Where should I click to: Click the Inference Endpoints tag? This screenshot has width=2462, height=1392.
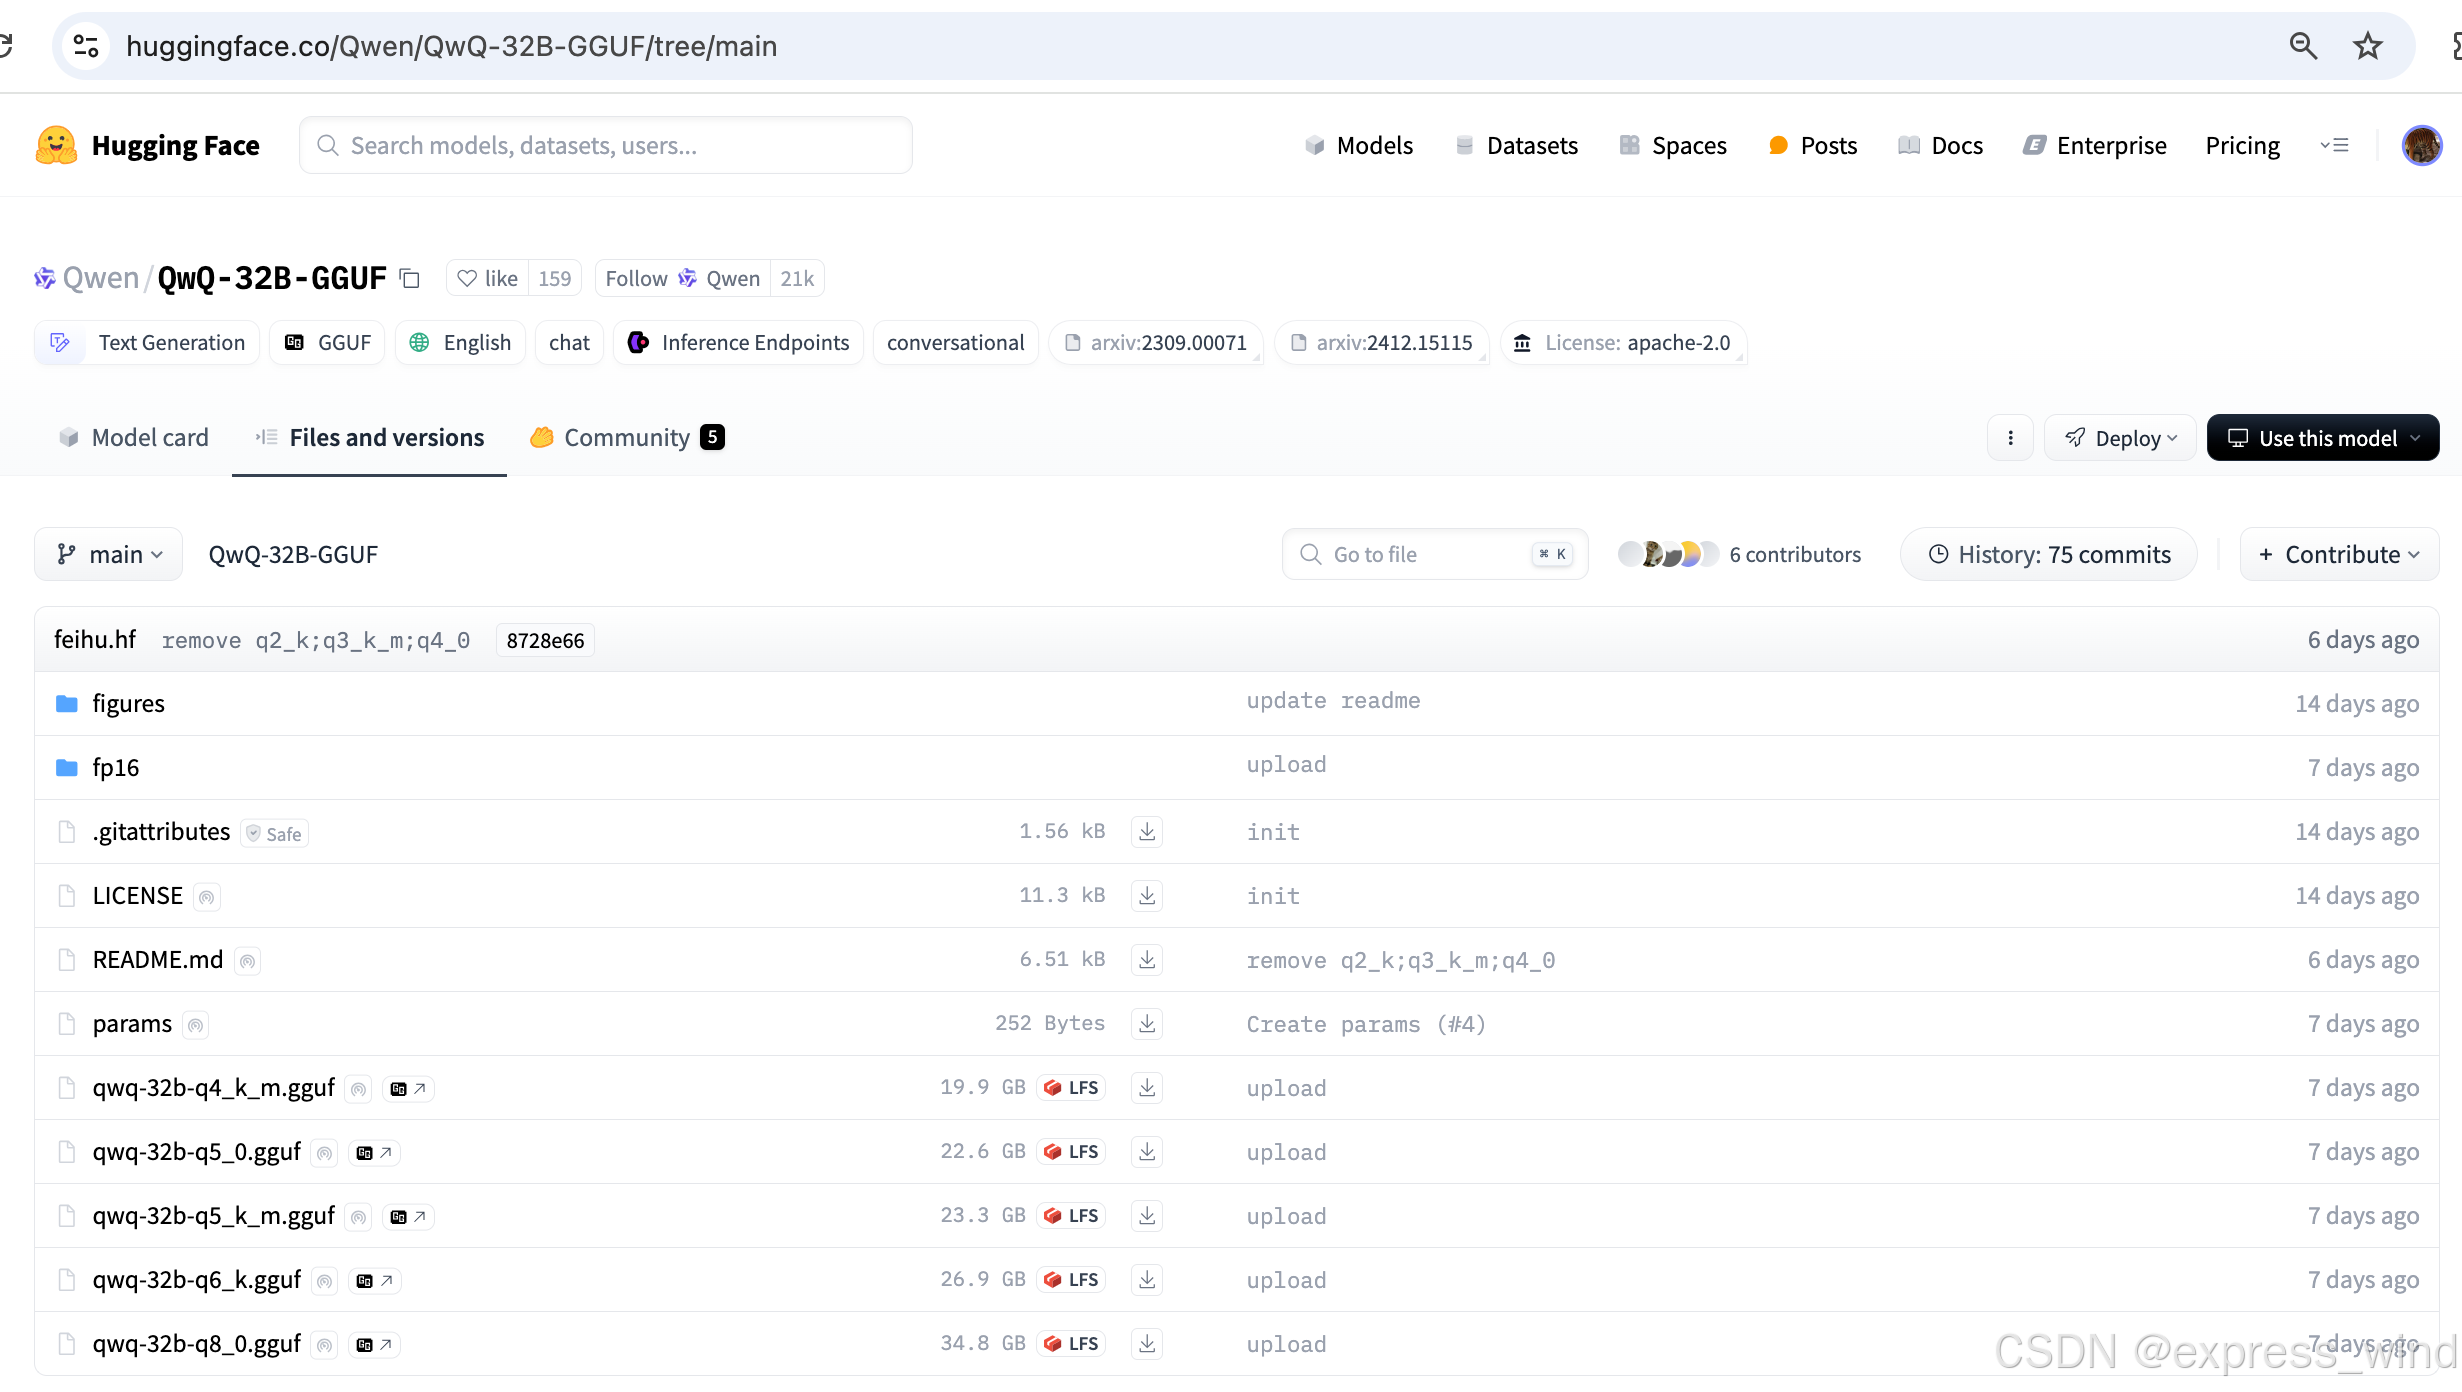[738, 343]
